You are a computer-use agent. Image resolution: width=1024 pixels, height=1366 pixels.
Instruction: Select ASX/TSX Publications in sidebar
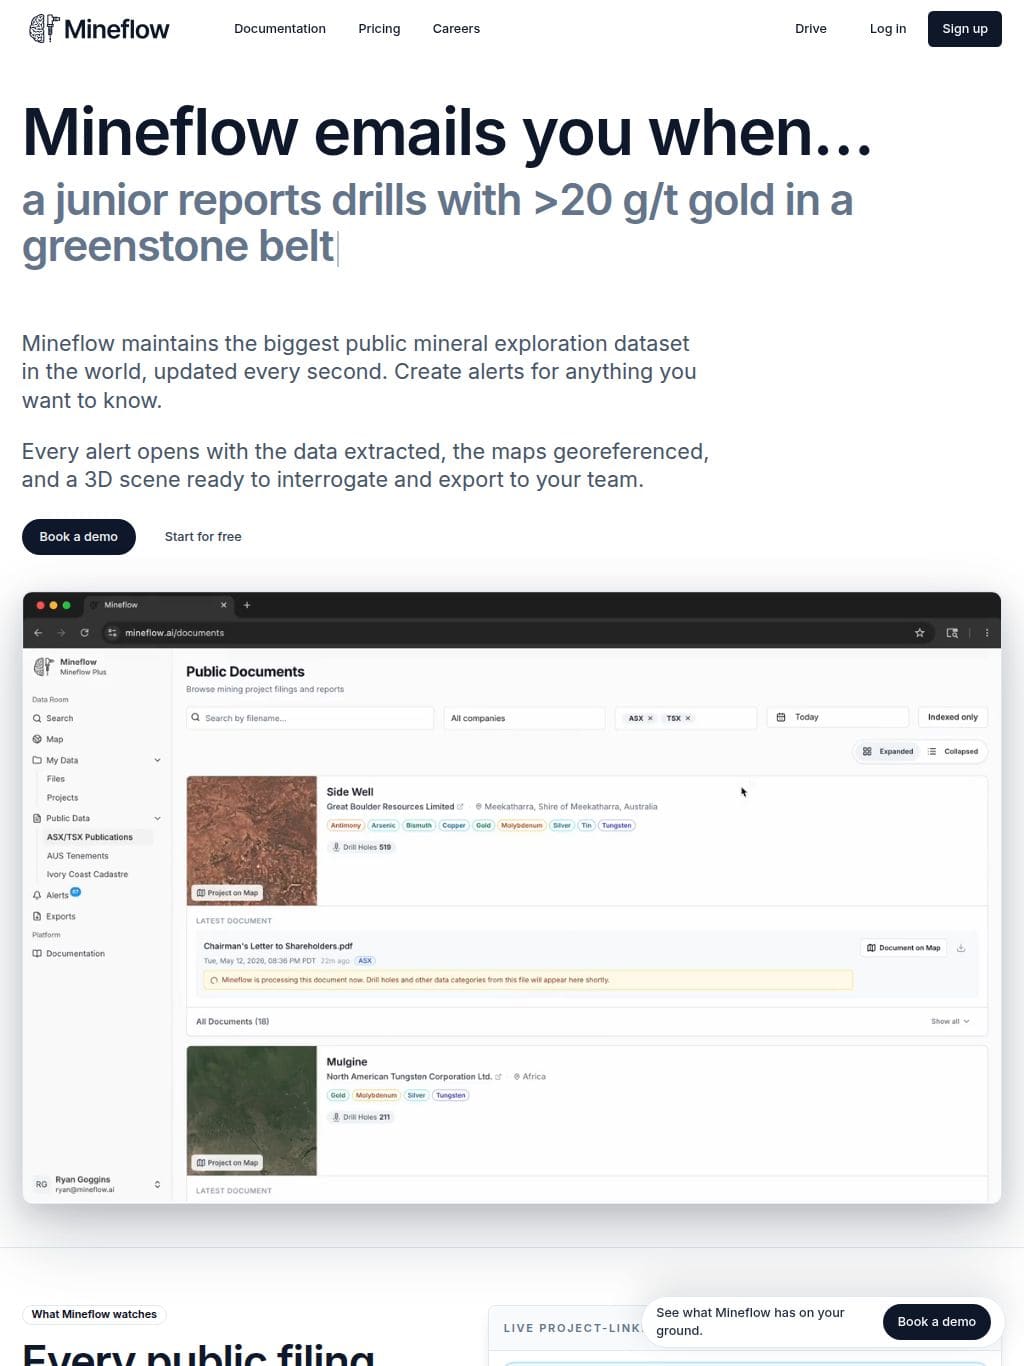(90, 837)
